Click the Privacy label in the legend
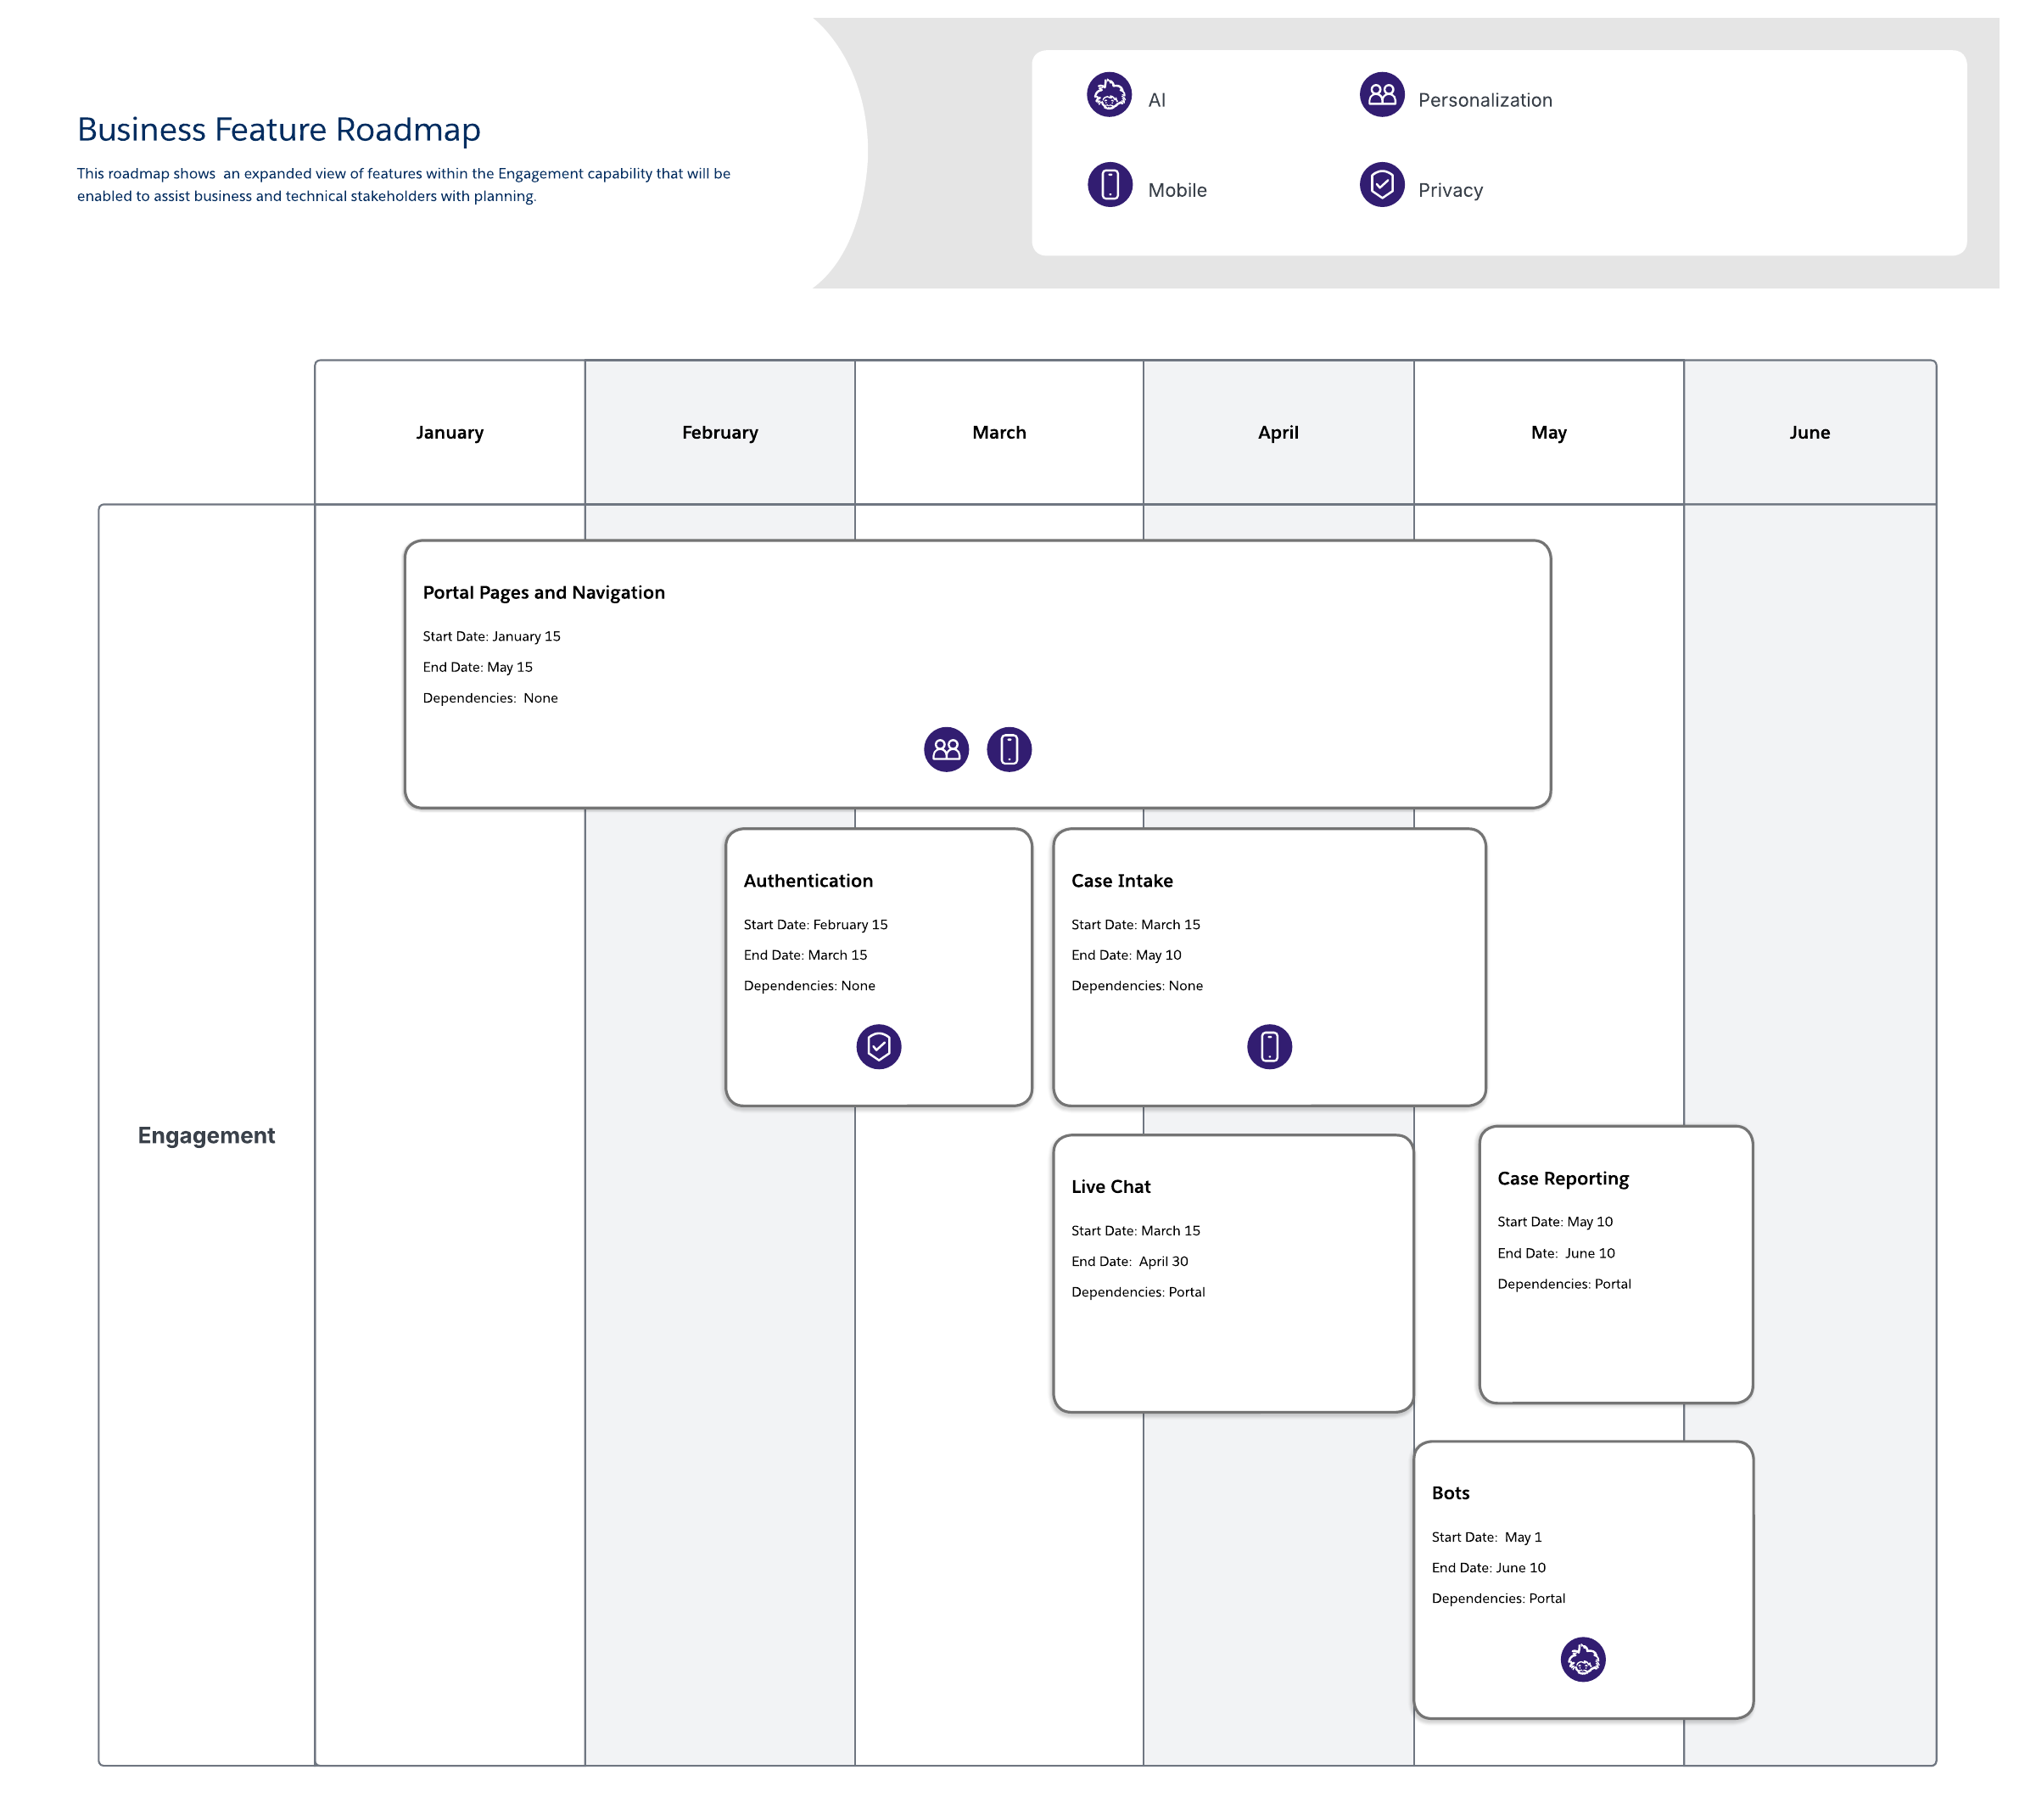 [1450, 190]
